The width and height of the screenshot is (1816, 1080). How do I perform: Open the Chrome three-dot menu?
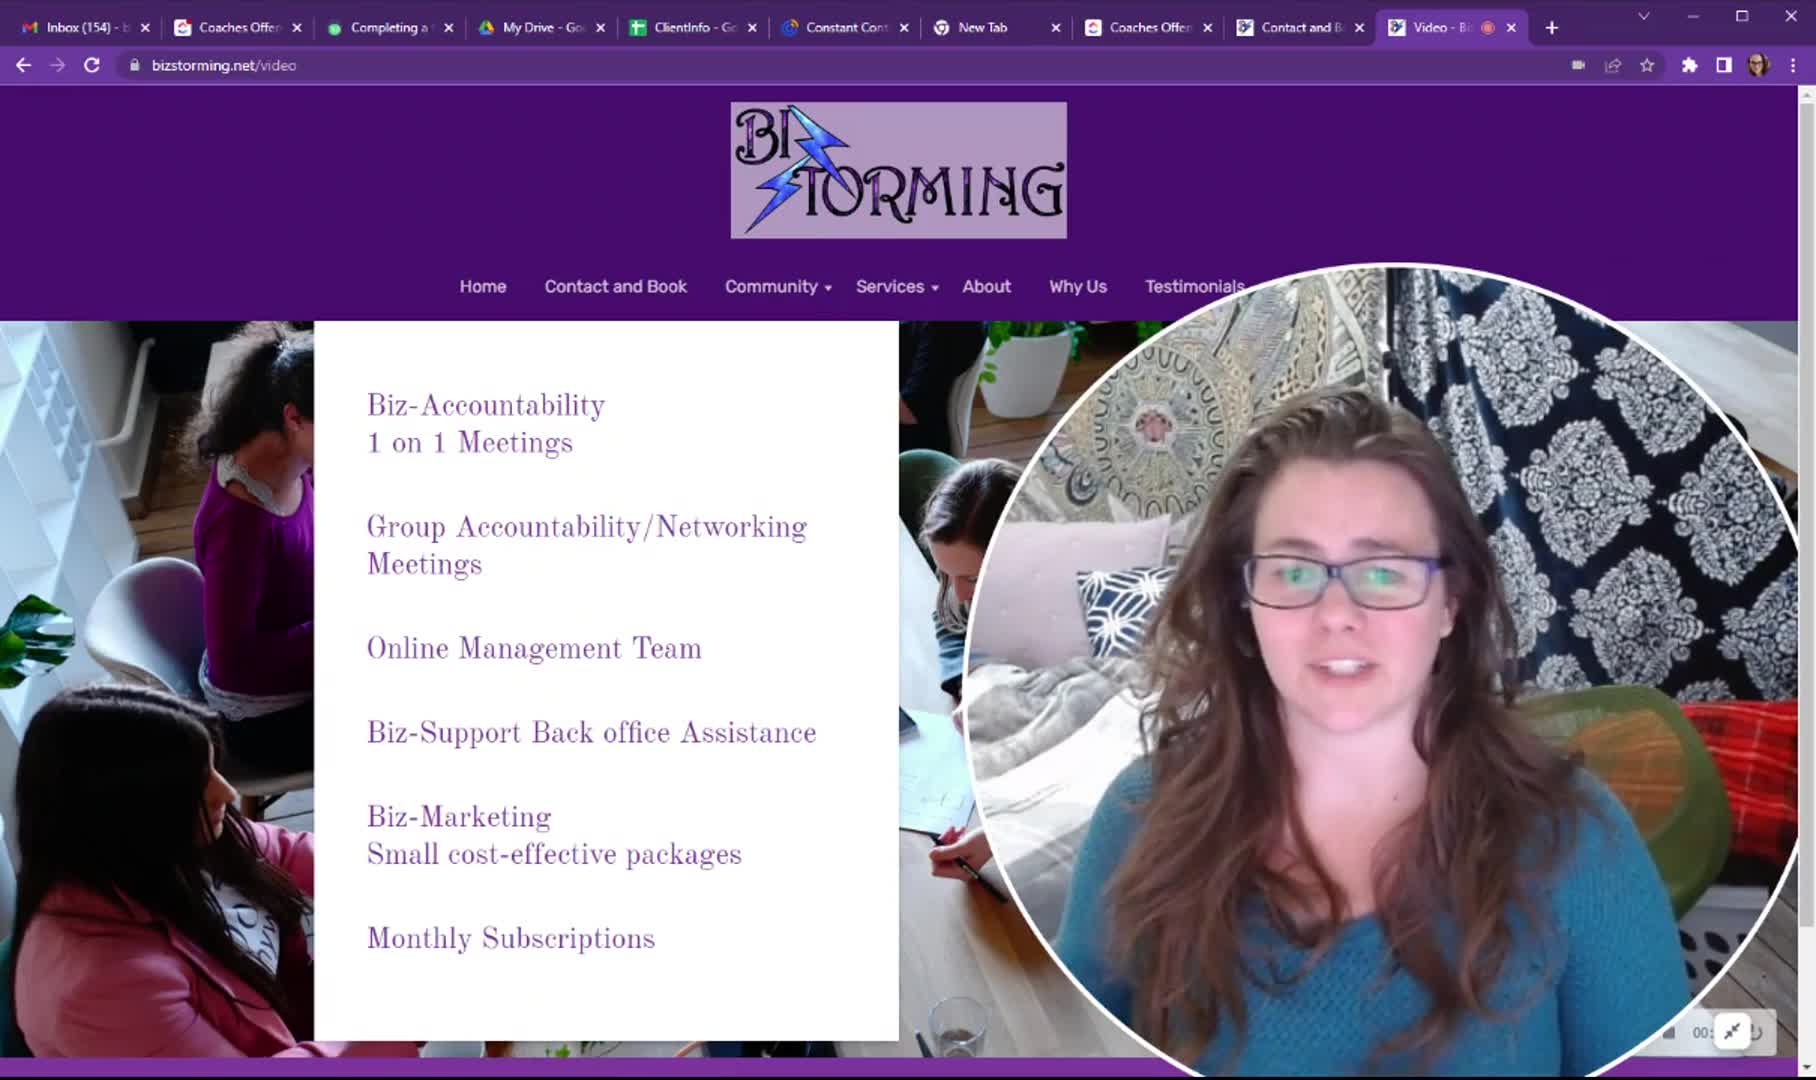pos(1793,65)
